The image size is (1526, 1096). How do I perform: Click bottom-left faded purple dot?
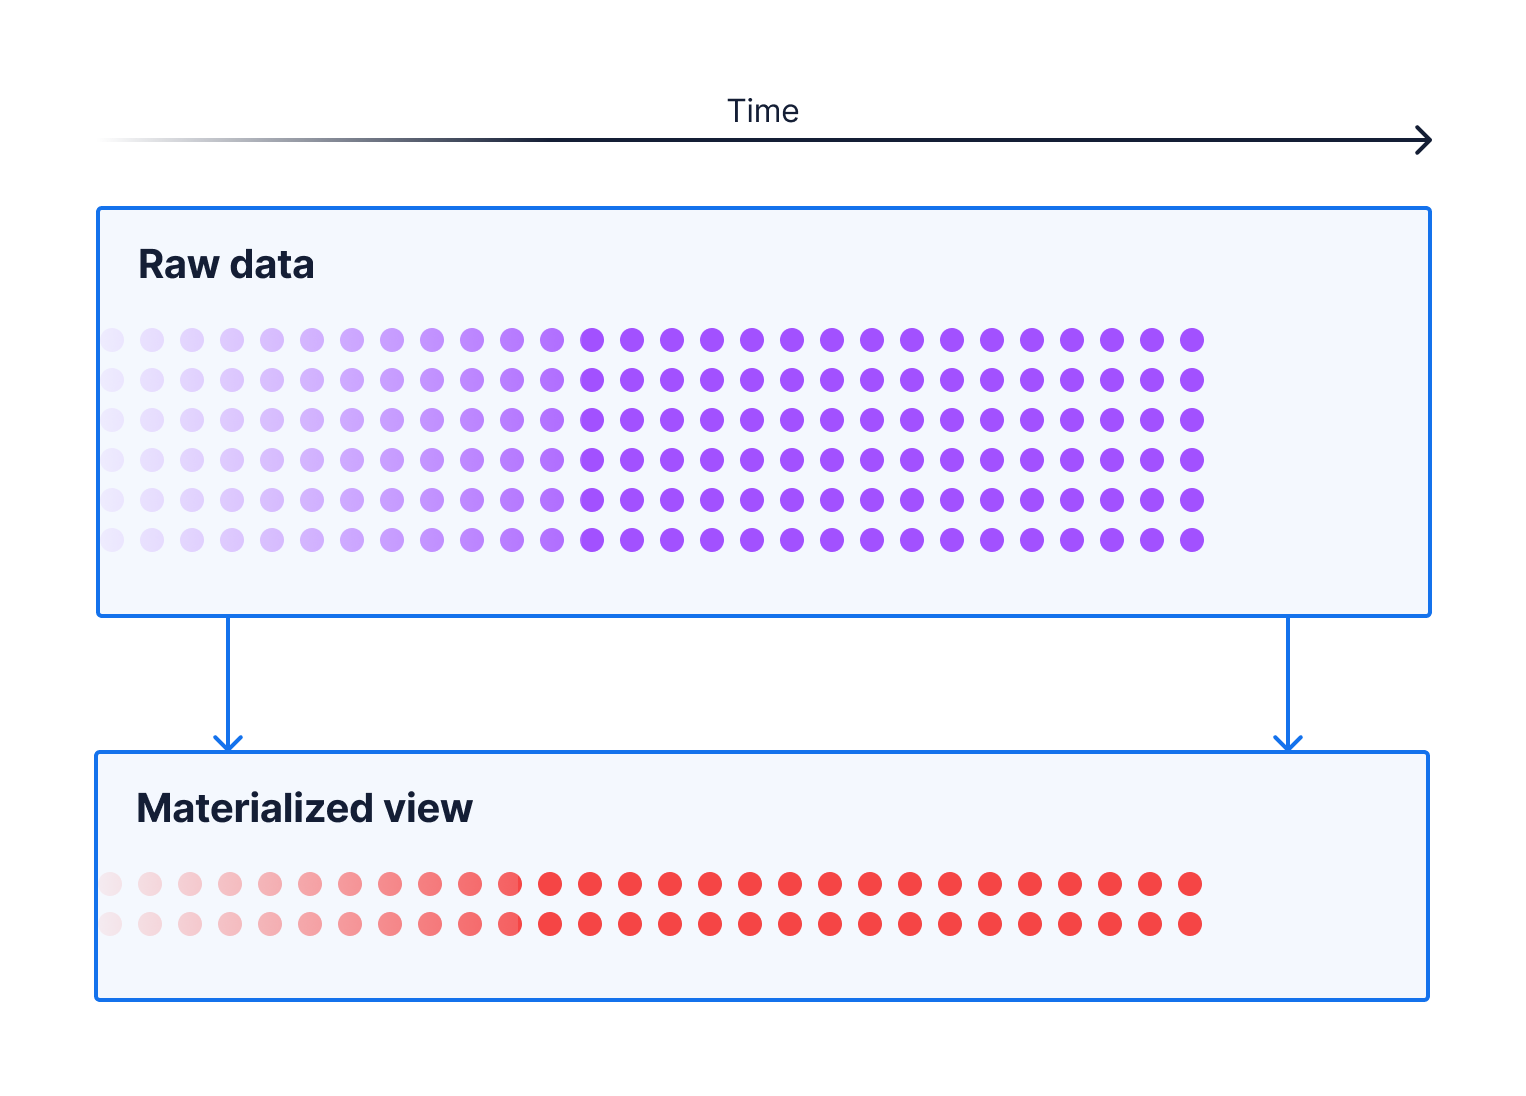pos(112,540)
